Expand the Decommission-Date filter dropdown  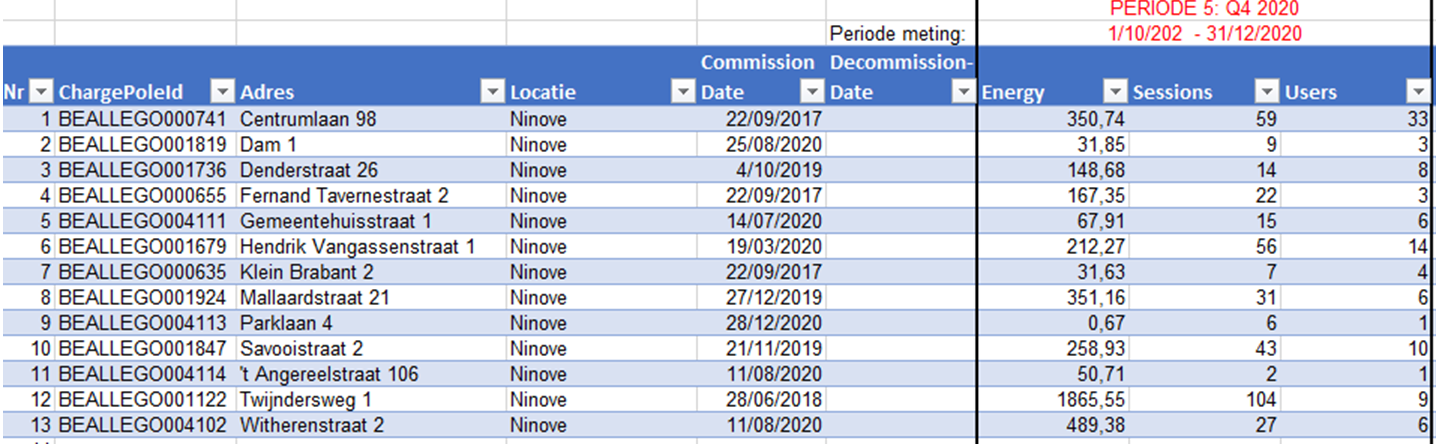(963, 93)
